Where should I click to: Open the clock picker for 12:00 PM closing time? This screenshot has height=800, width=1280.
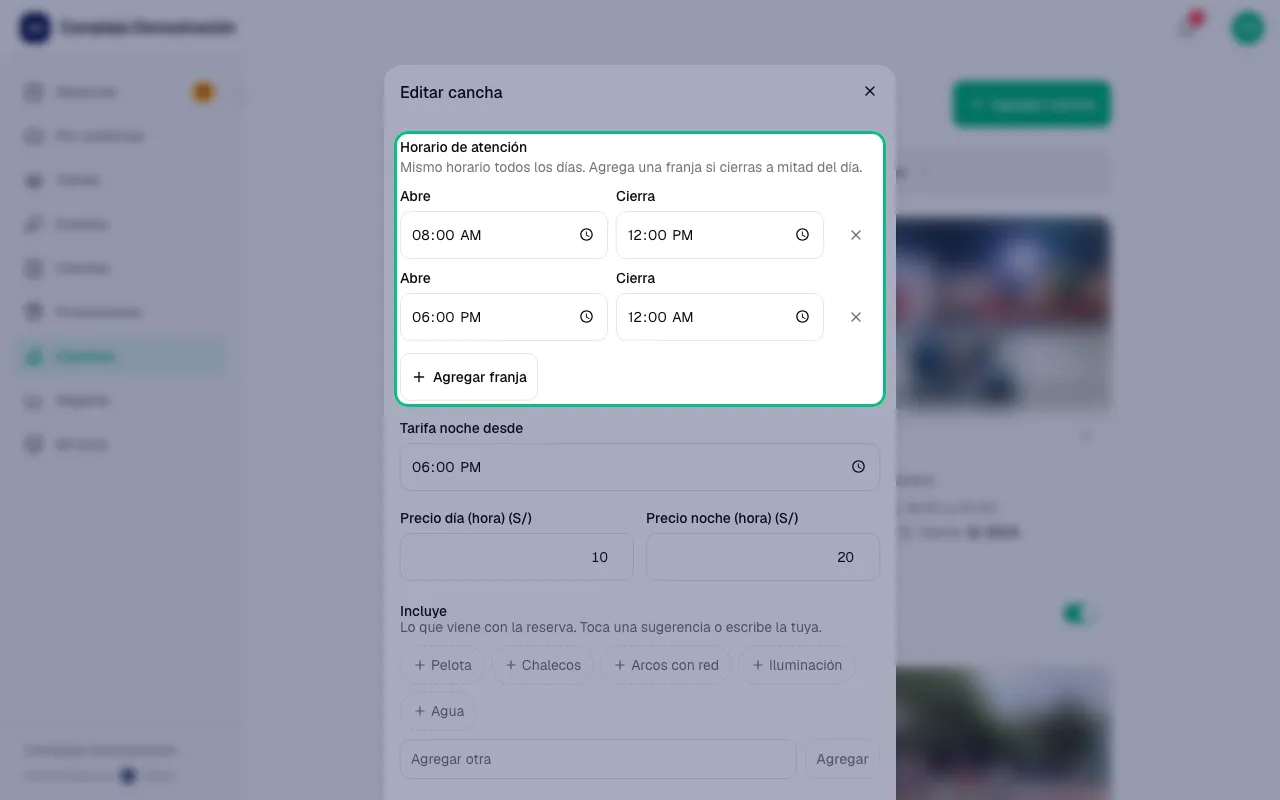click(802, 235)
